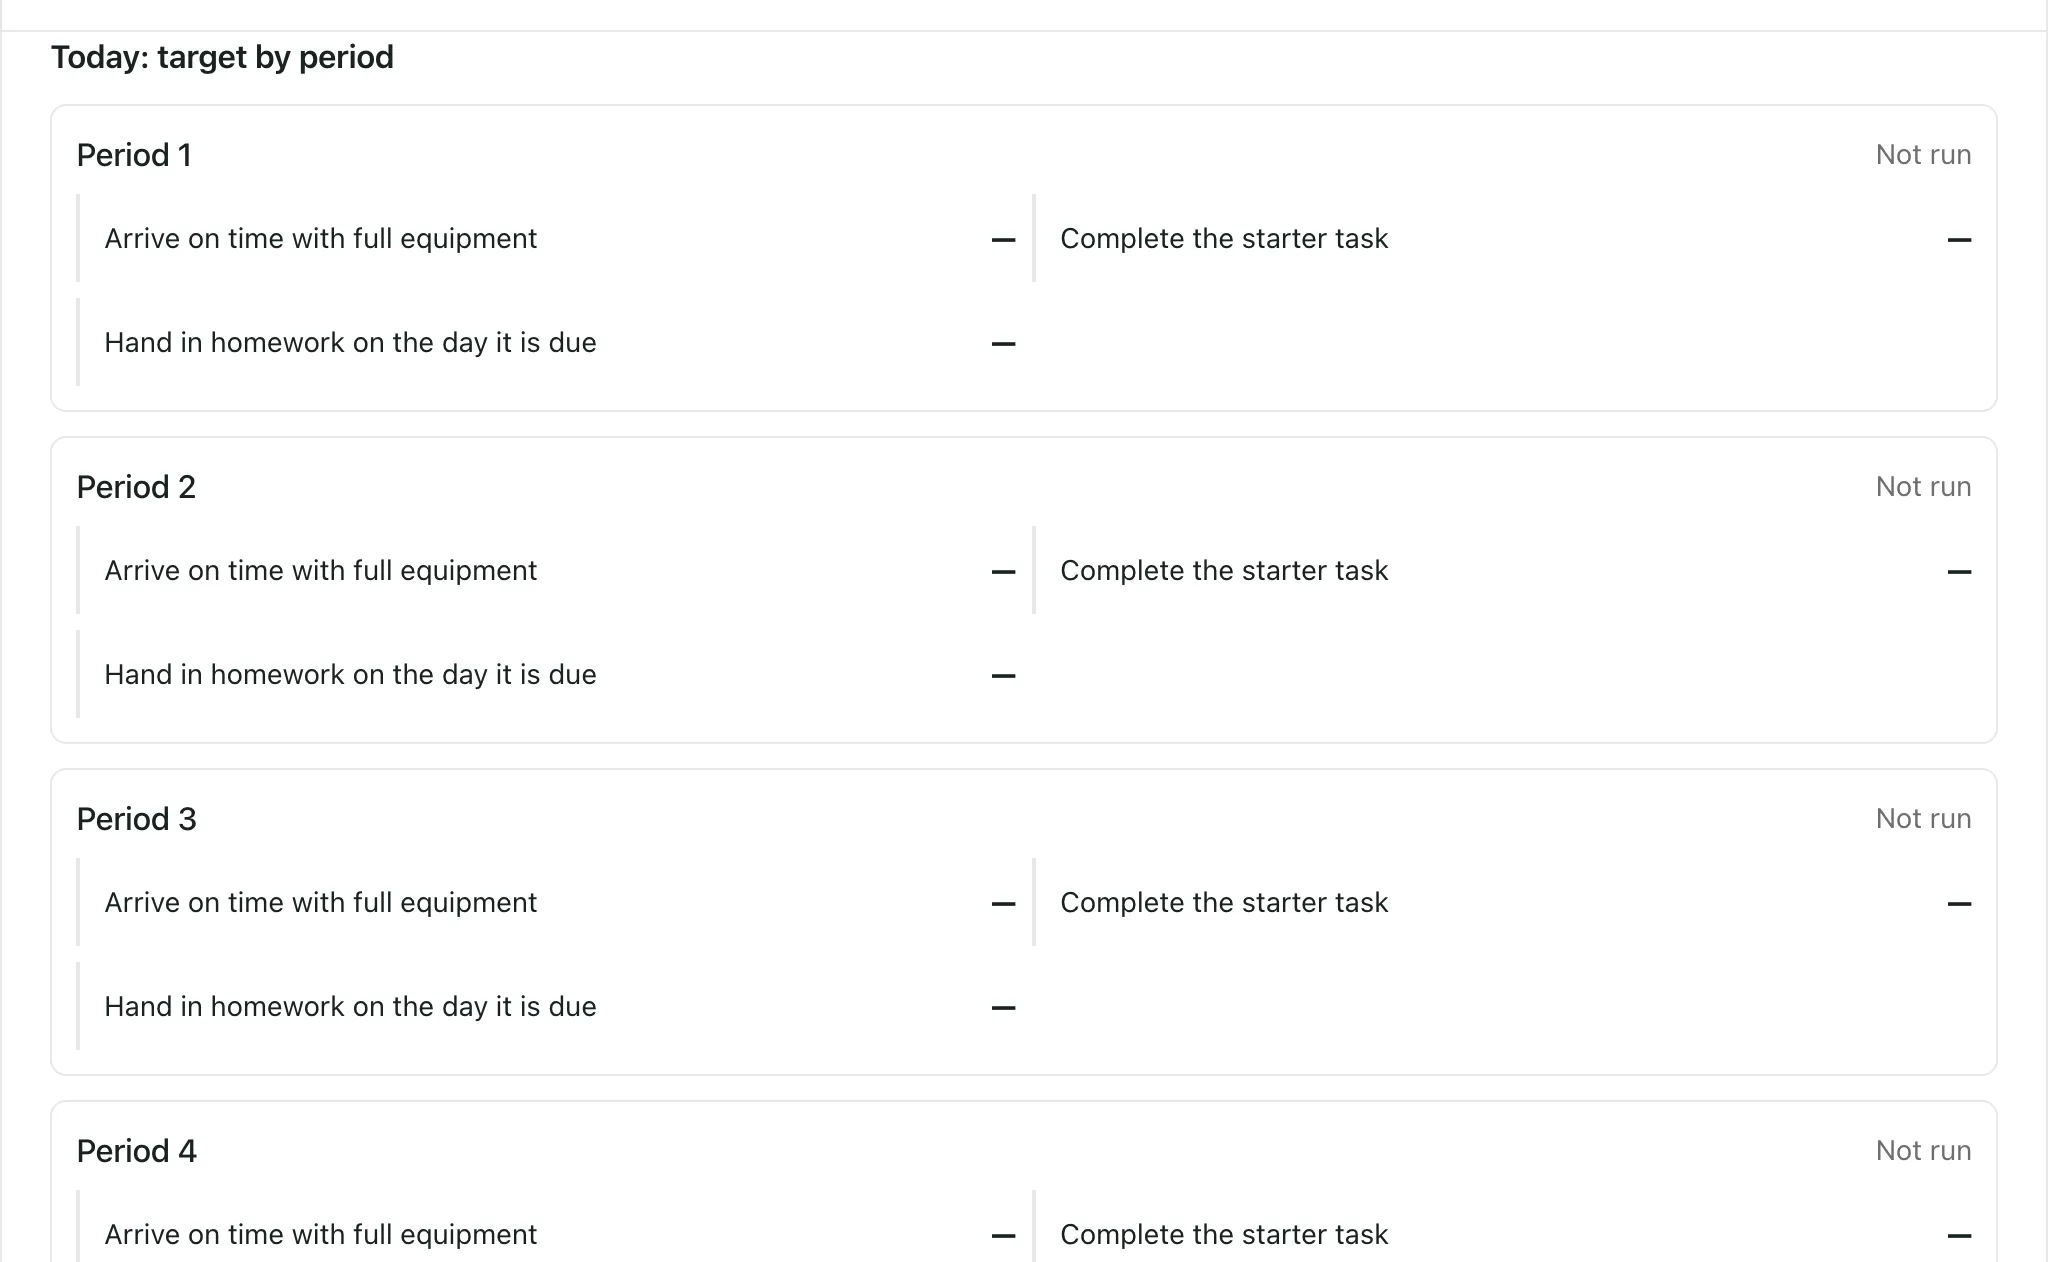This screenshot has width=2048, height=1262.
Task: Click Period 1 Not run status
Action: click(x=1923, y=155)
